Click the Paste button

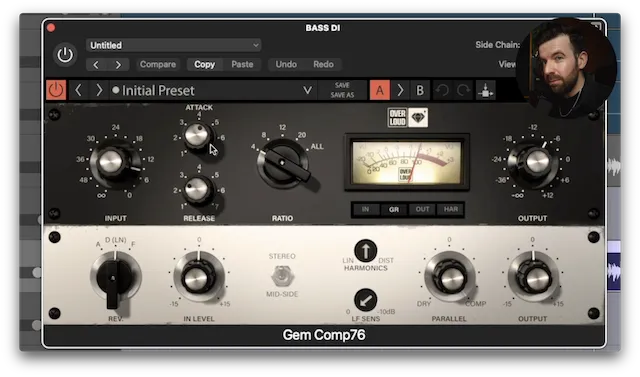point(242,64)
